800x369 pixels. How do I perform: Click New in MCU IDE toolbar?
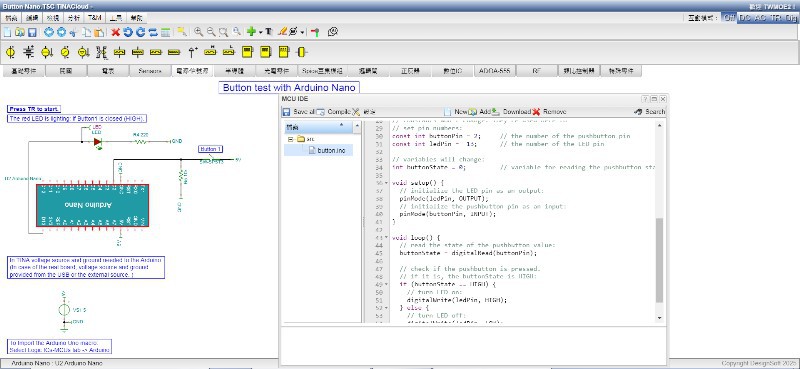[x=456, y=111]
